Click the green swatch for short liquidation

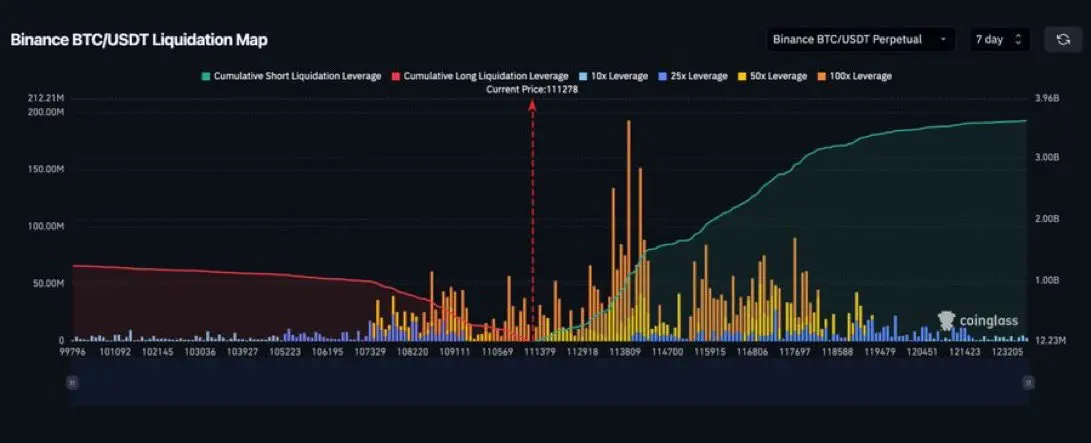[x=206, y=76]
